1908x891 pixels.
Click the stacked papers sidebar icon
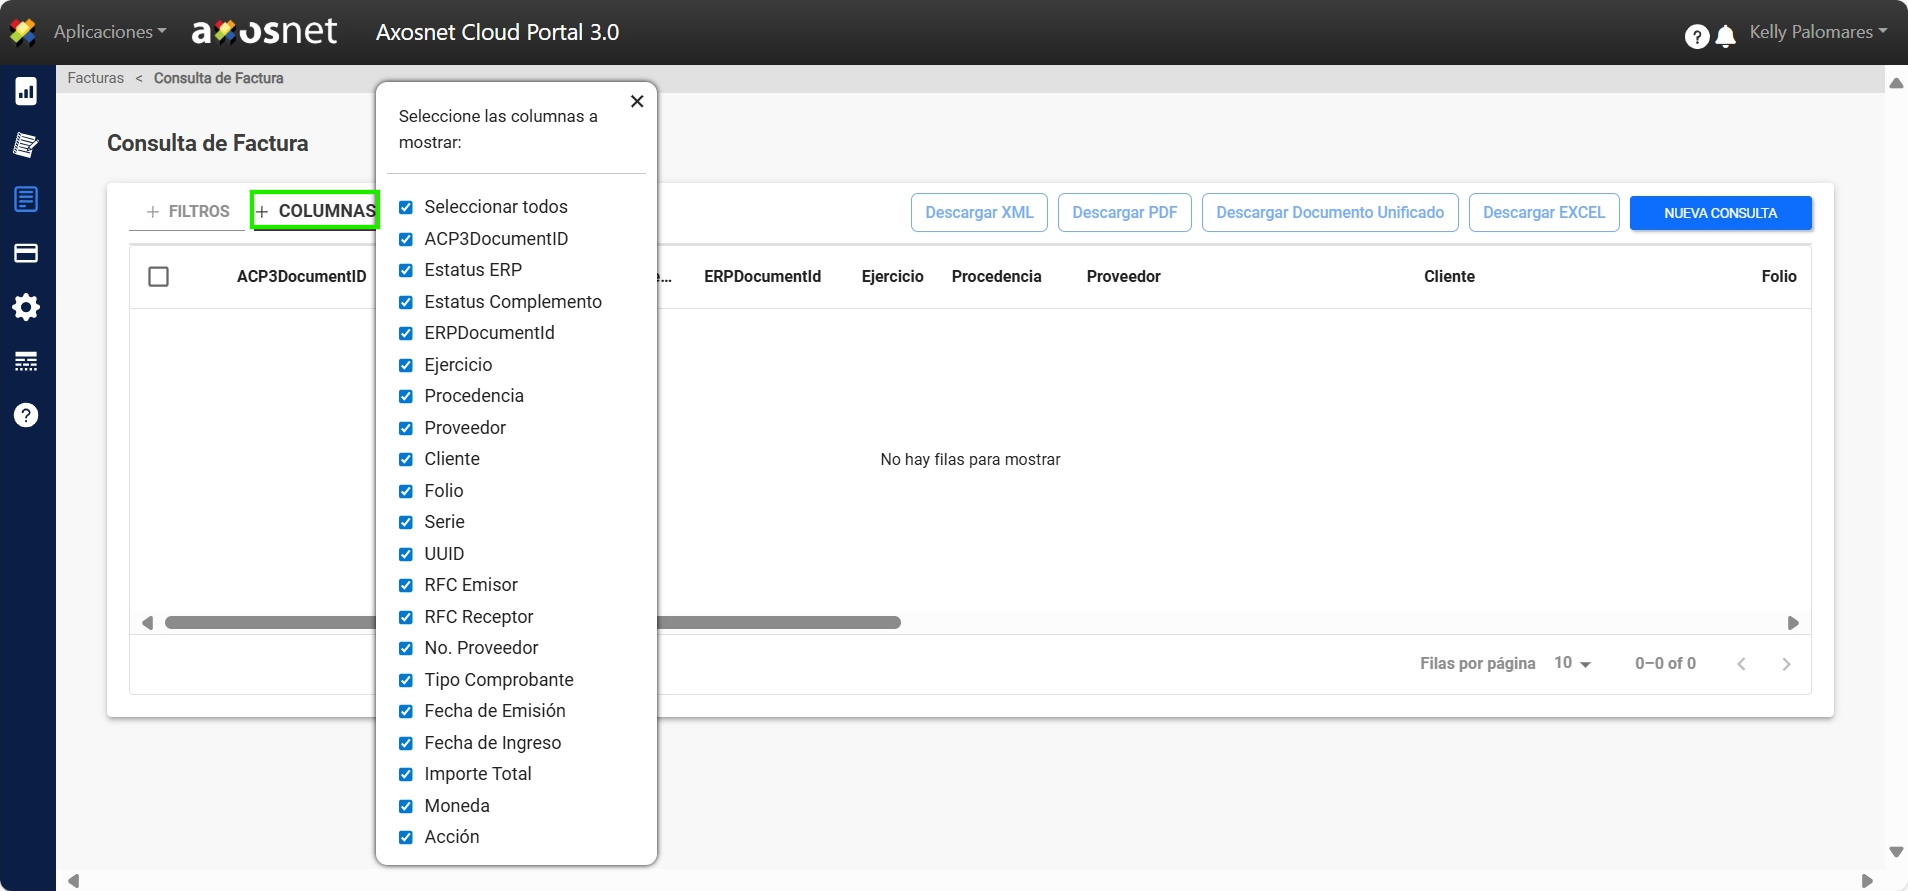pyautogui.click(x=26, y=145)
